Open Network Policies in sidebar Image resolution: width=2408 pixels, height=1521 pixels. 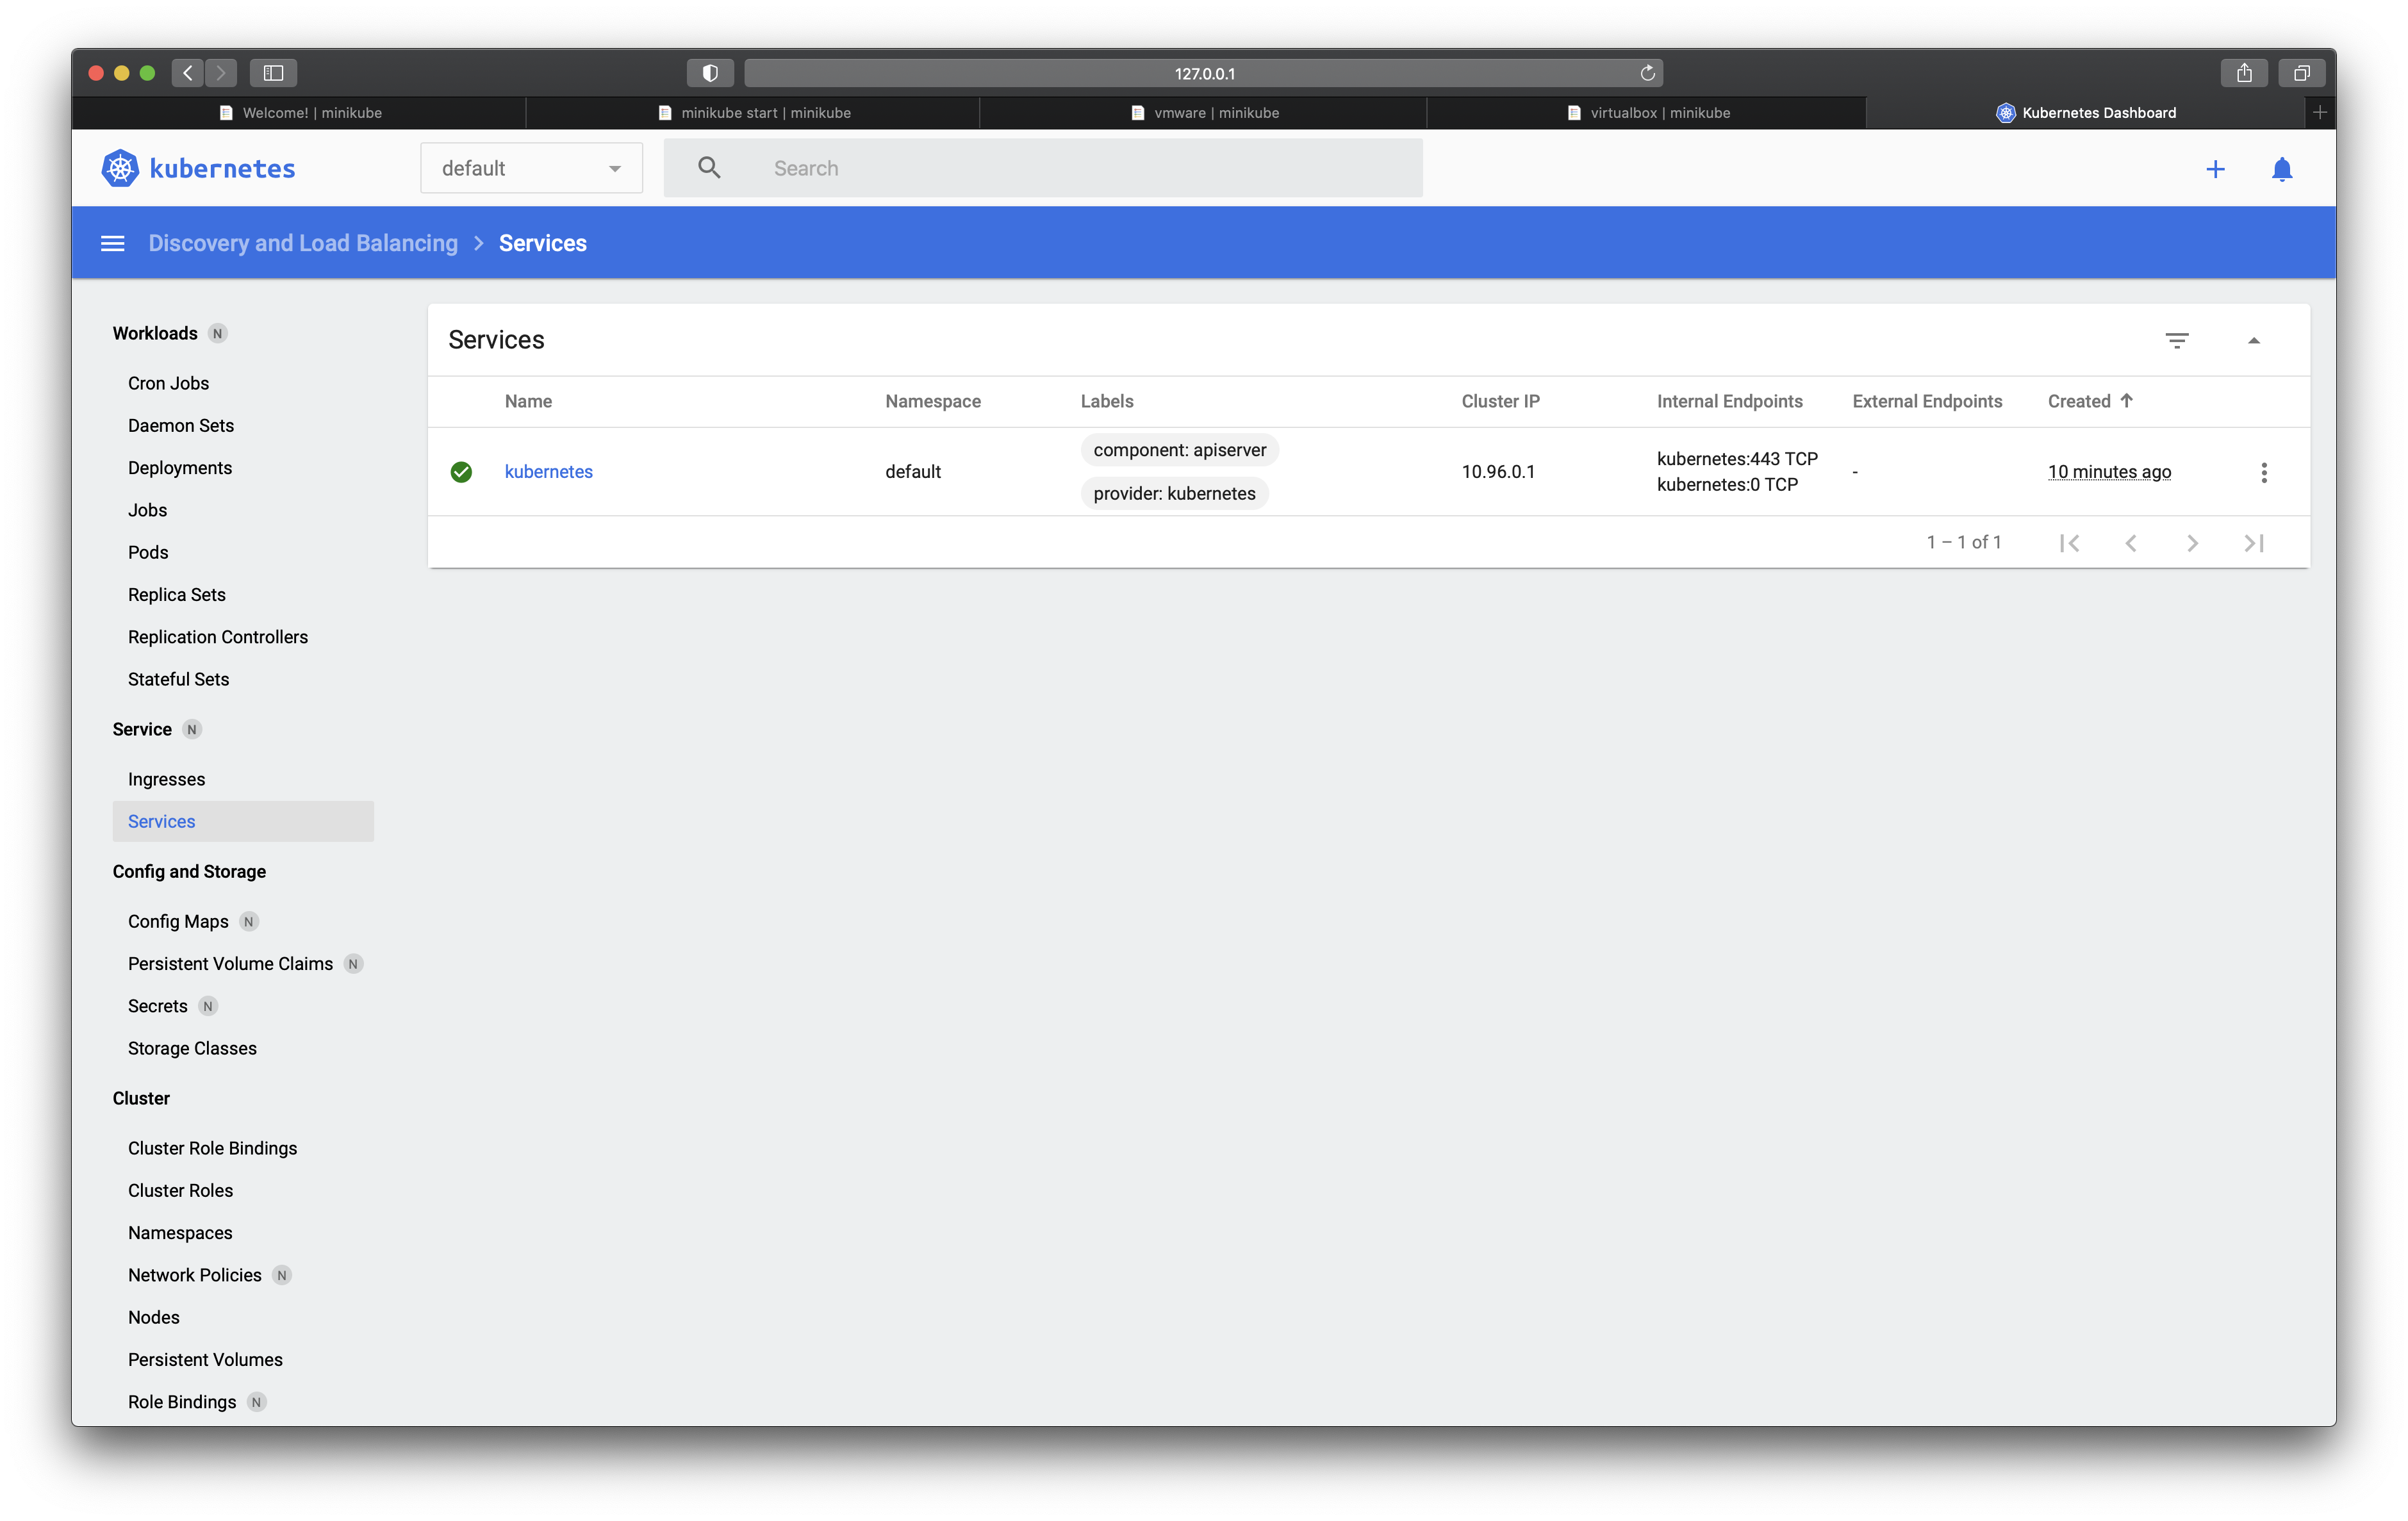(194, 1275)
